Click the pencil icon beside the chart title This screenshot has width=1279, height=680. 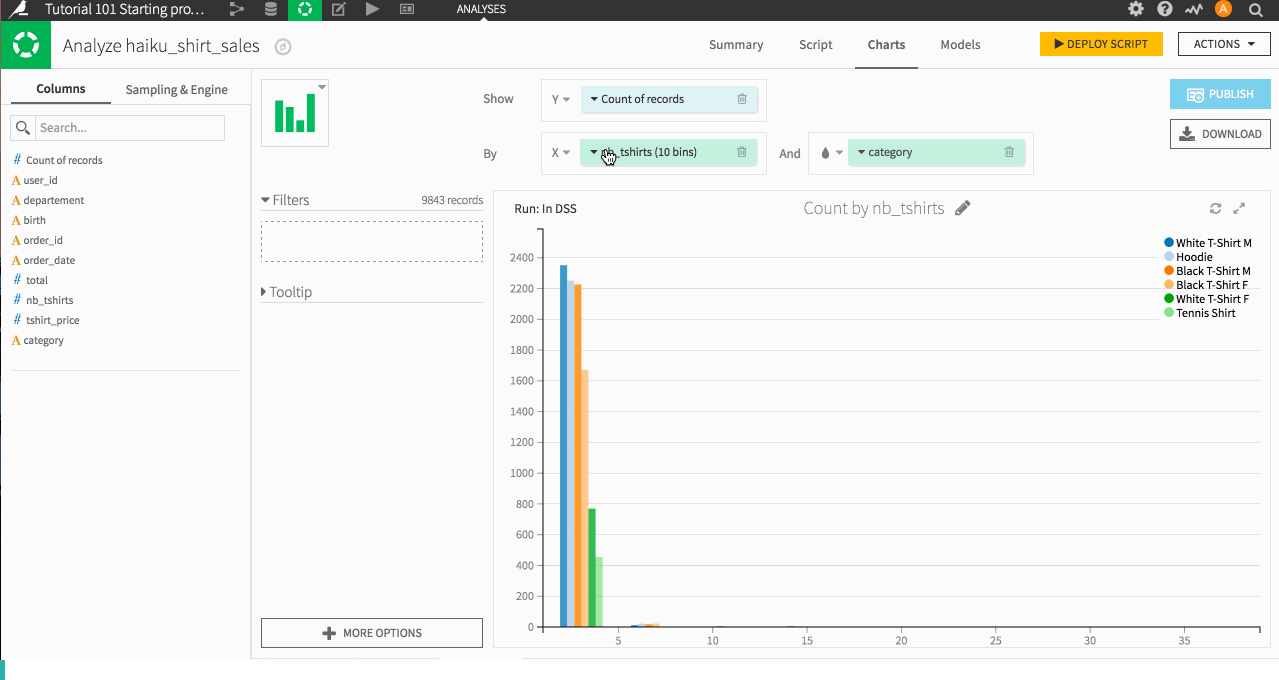962,207
